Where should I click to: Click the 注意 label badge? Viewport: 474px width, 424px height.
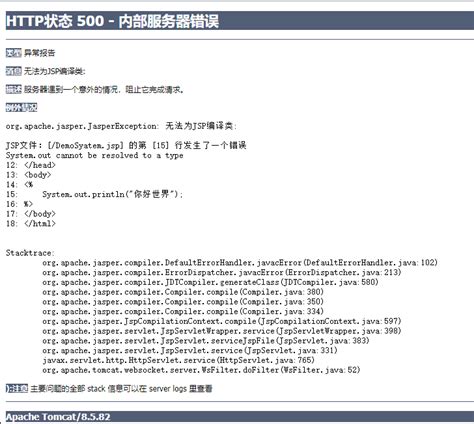17,389
